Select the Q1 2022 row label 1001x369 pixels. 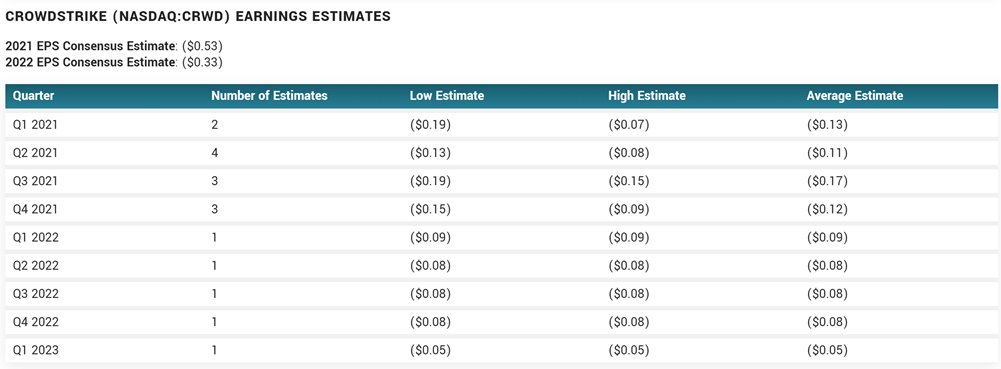(x=36, y=237)
